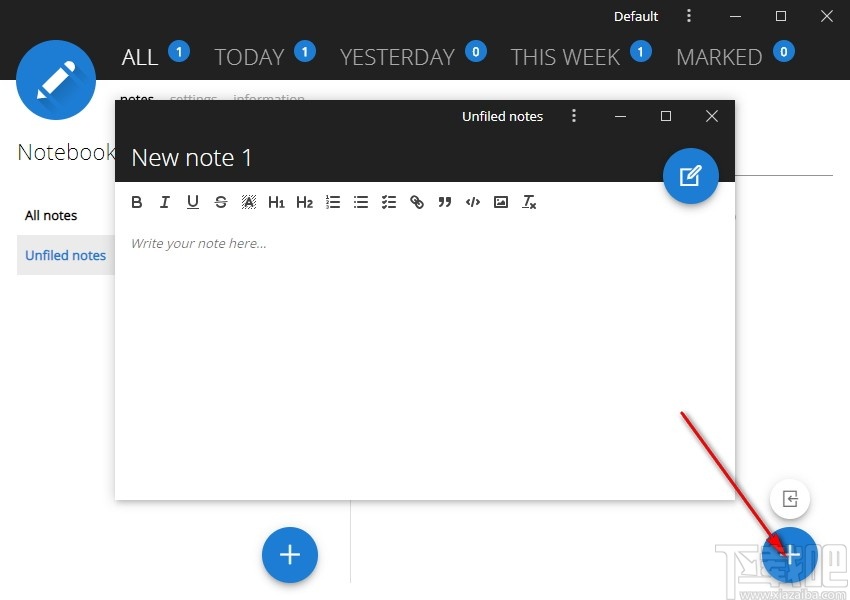Insert a code block
Viewport: 850px width, 600px height.
473,202
